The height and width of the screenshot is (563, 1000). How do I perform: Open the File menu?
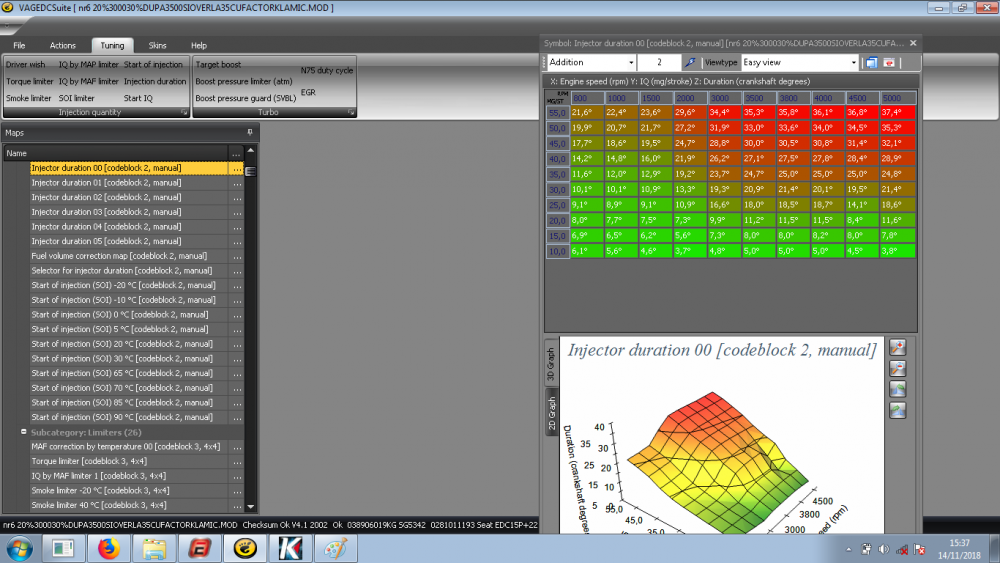[x=19, y=45]
